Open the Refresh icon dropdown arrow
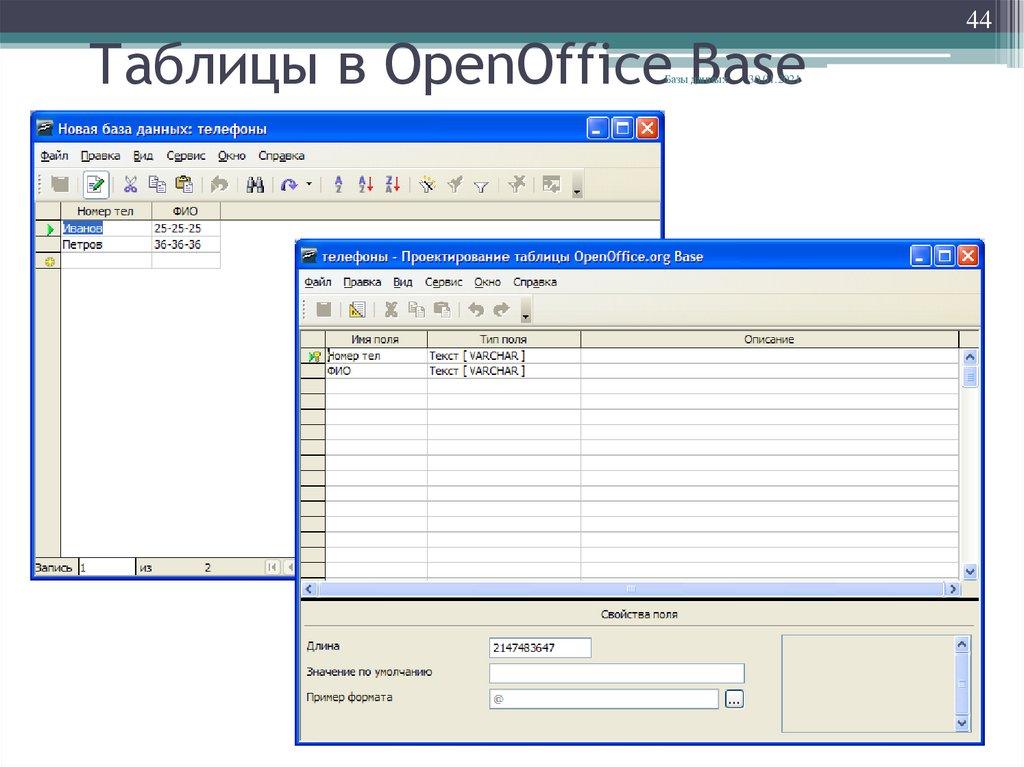 307,185
